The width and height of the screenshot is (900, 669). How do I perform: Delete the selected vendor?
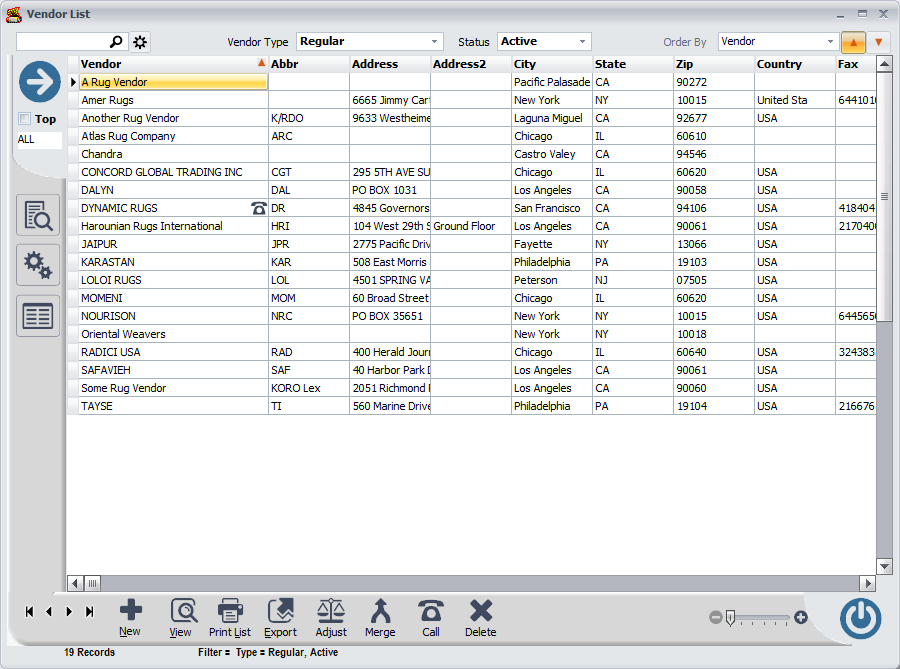(480, 618)
